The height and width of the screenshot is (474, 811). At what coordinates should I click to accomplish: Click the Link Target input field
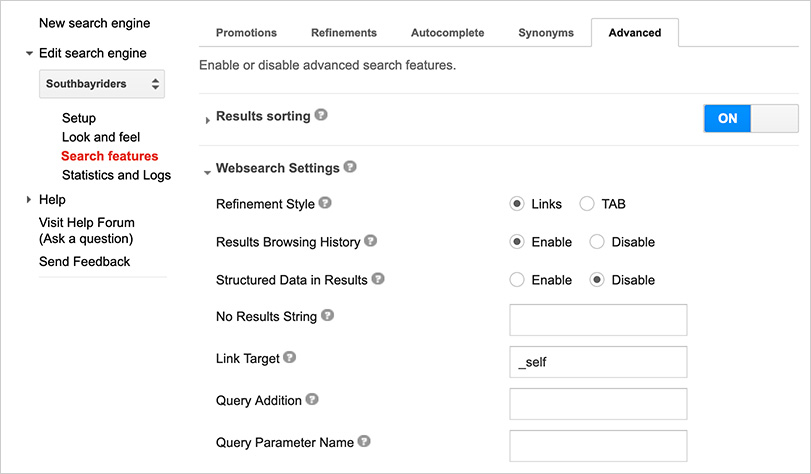tap(598, 362)
